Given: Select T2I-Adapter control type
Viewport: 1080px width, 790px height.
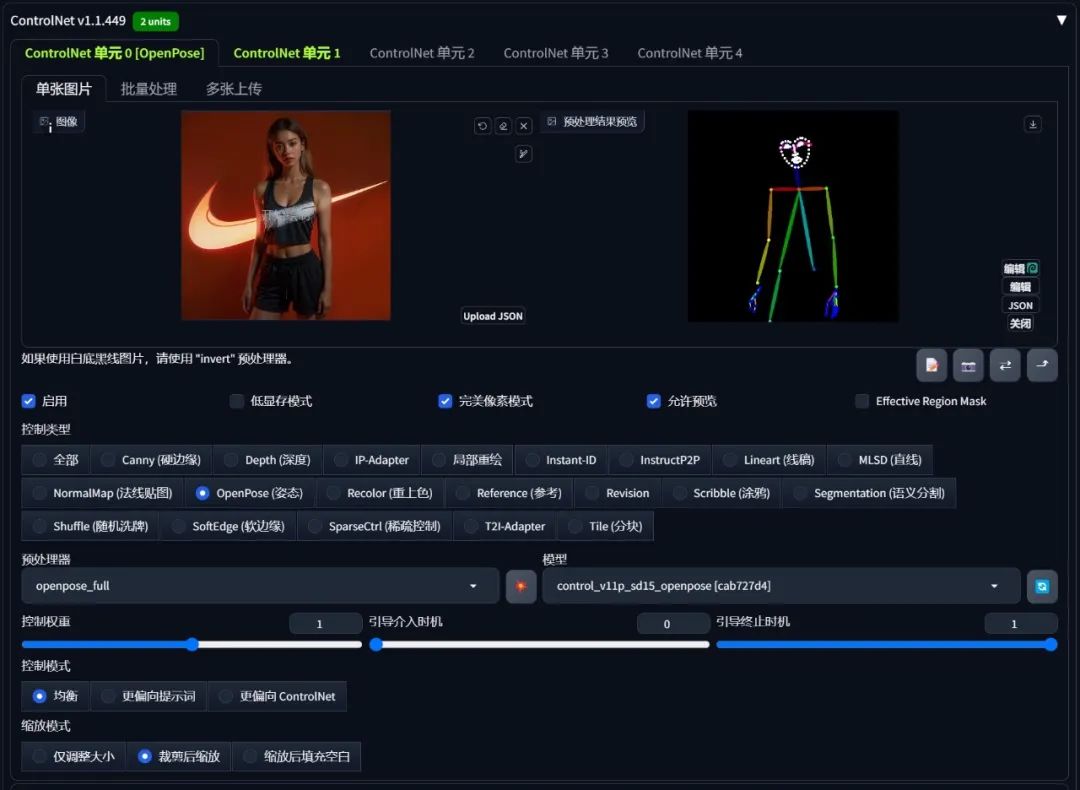Looking at the screenshot, I should [x=504, y=526].
